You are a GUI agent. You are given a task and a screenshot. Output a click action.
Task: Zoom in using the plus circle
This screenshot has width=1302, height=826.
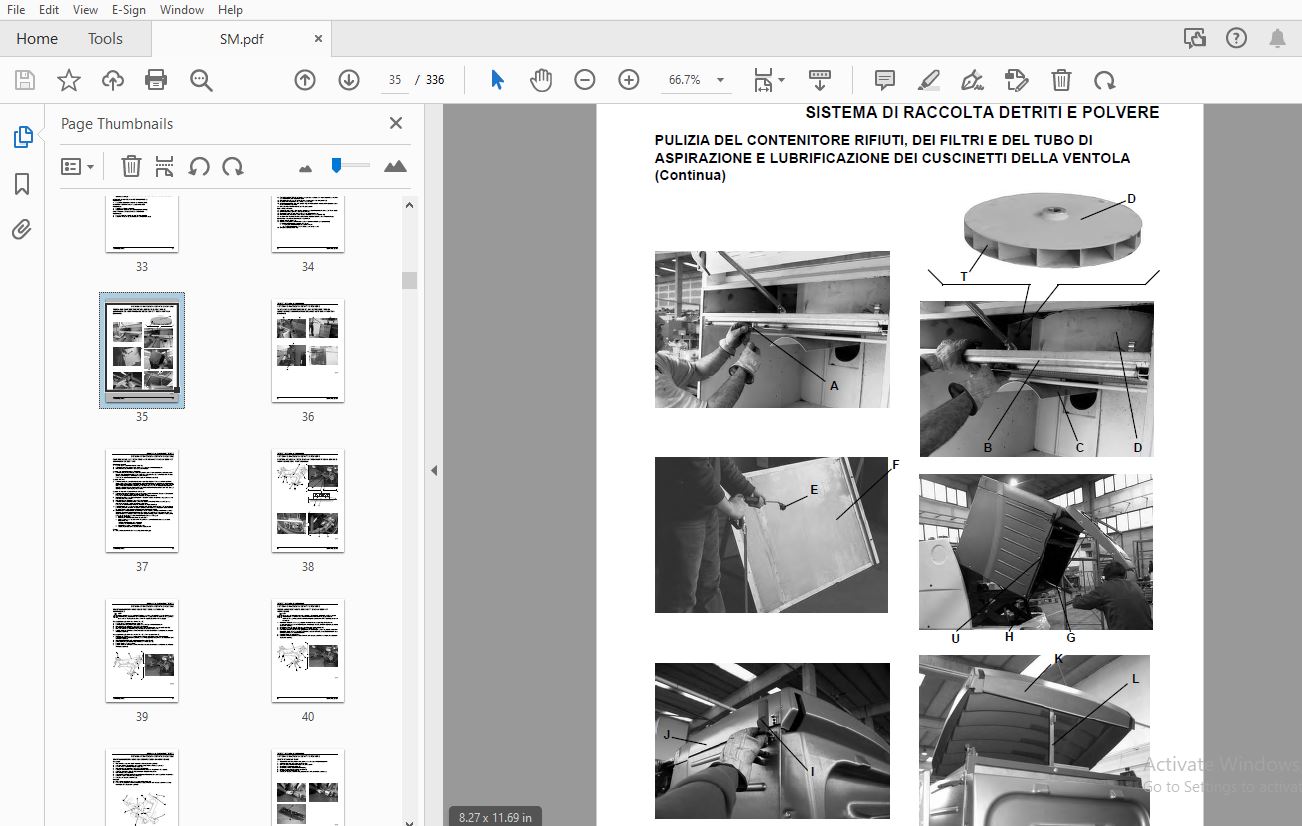[x=629, y=80]
